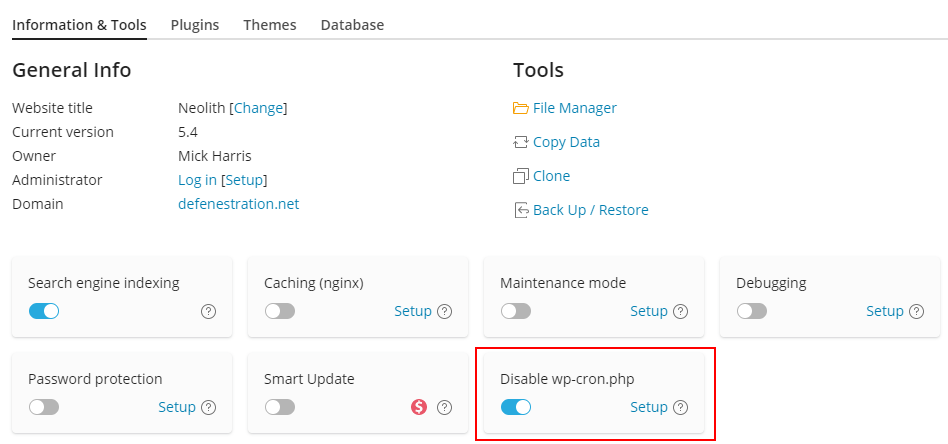Show help for Caching (nginx)
Viewport: 948px width, 444px height.
[444, 312]
